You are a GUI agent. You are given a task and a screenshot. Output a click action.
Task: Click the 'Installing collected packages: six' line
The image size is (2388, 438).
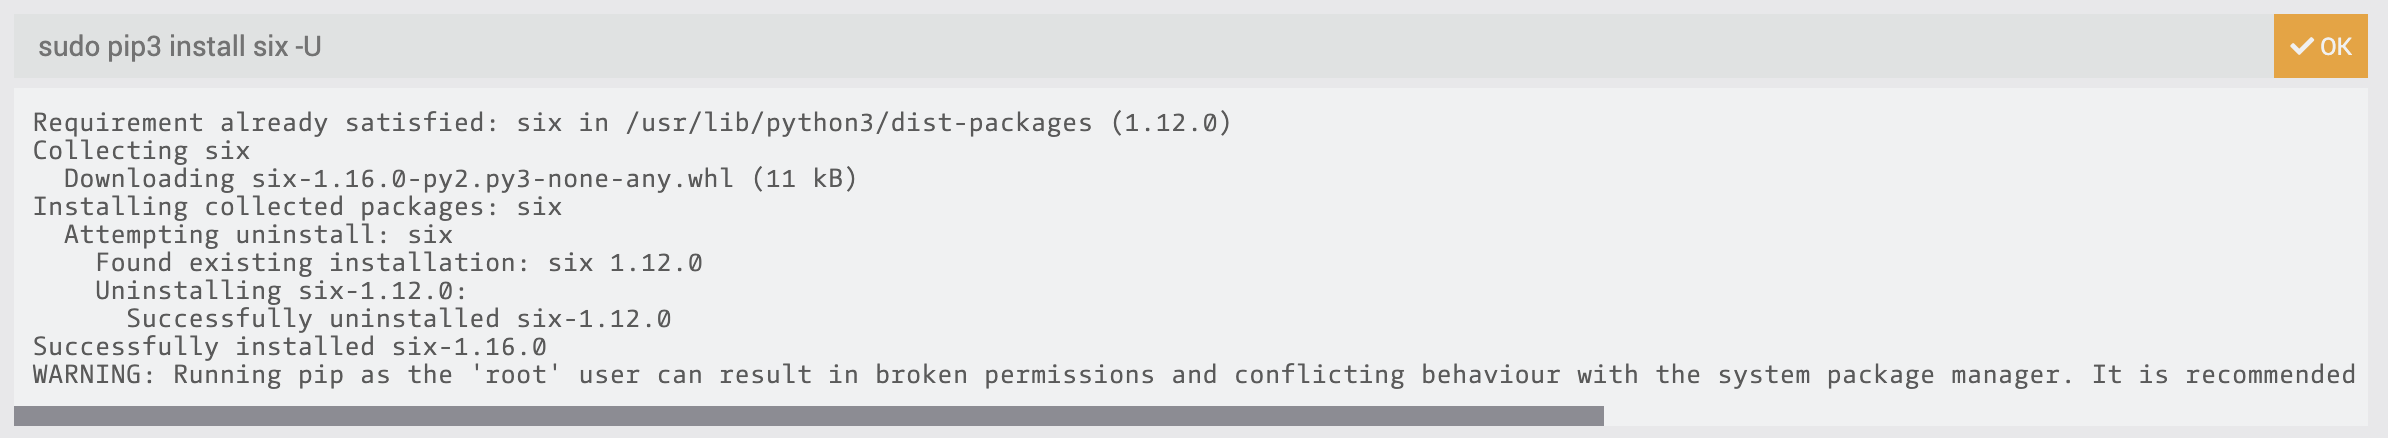click(297, 207)
